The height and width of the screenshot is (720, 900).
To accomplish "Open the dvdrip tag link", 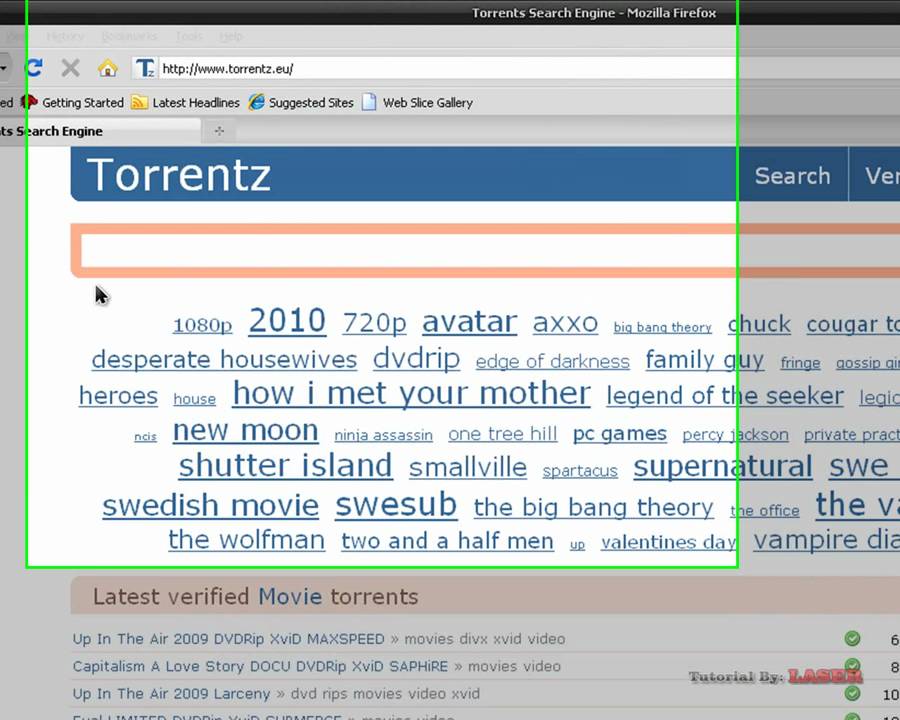I will pyautogui.click(x=416, y=359).
